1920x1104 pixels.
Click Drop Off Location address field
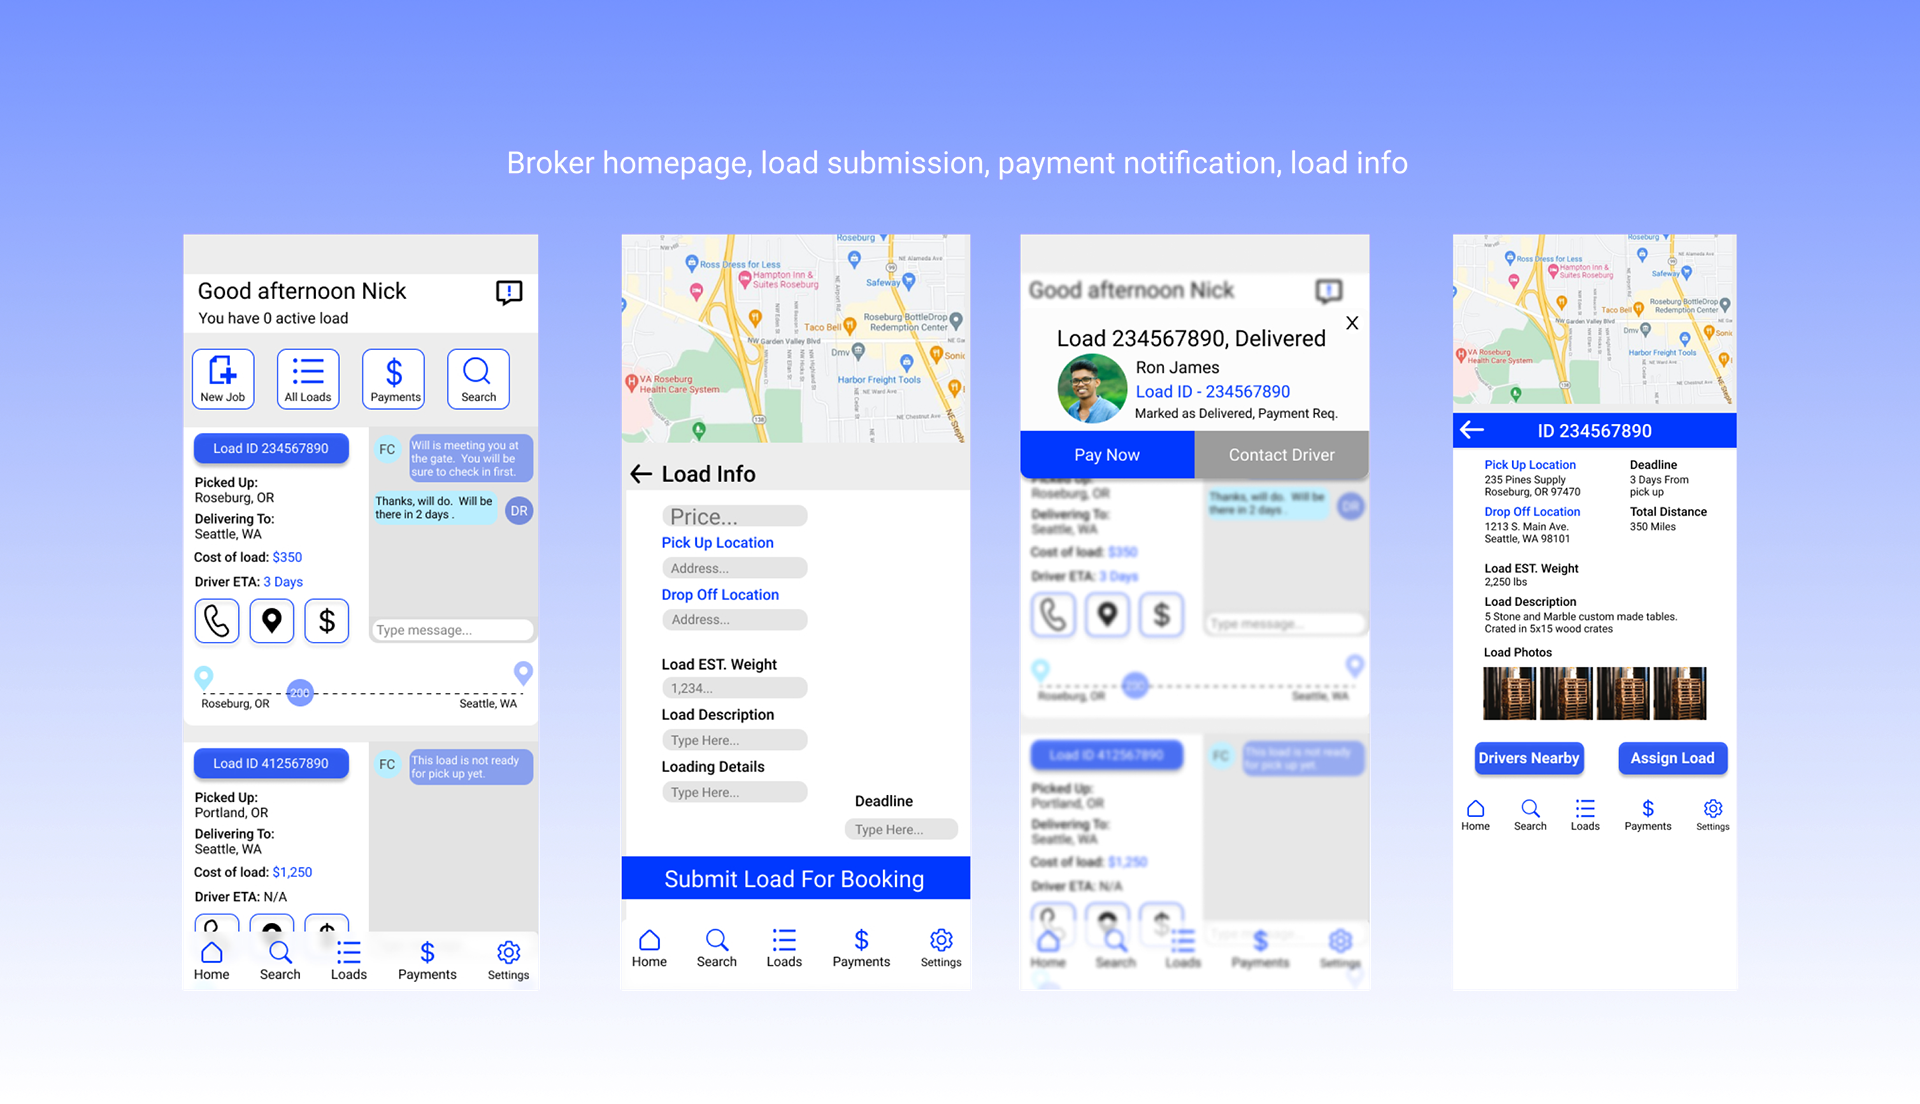pyautogui.click(x=734, y=620)
